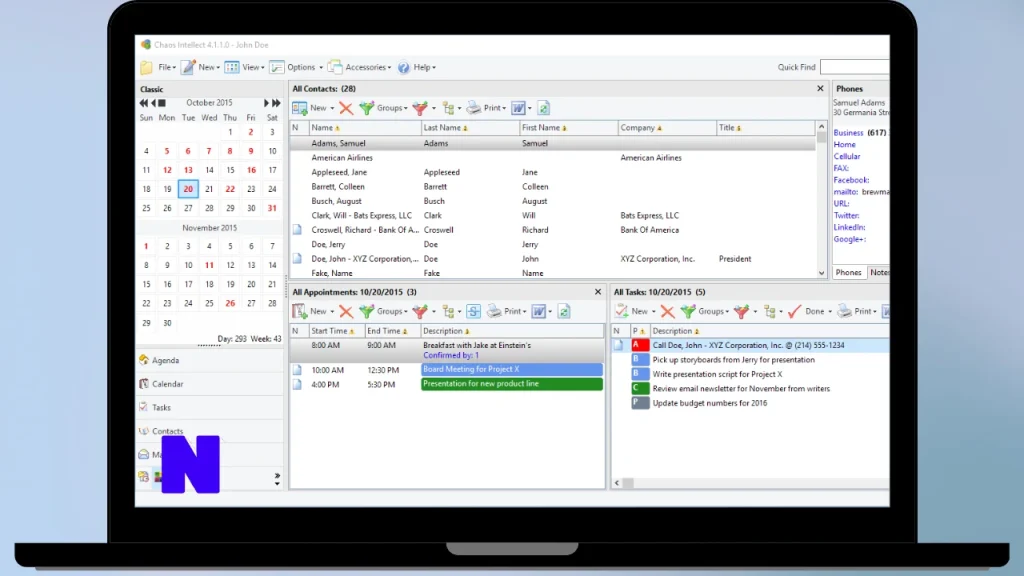
Task: Click the printer icon in Tasks toolbar
Action: coord(844,312)
